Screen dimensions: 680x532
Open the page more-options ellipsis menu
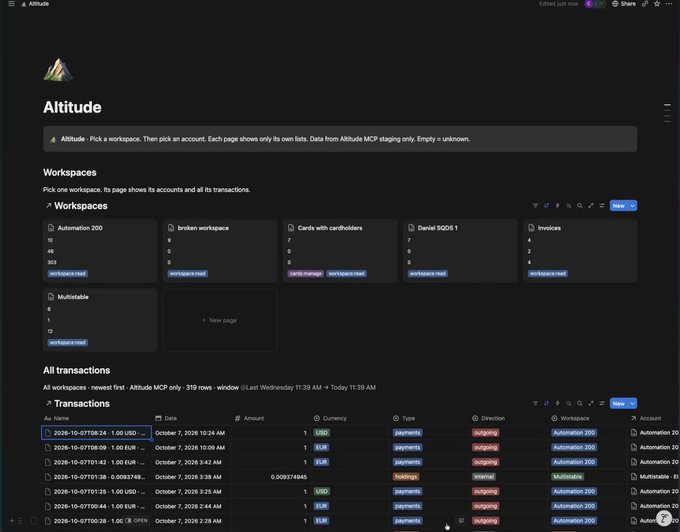669,3
